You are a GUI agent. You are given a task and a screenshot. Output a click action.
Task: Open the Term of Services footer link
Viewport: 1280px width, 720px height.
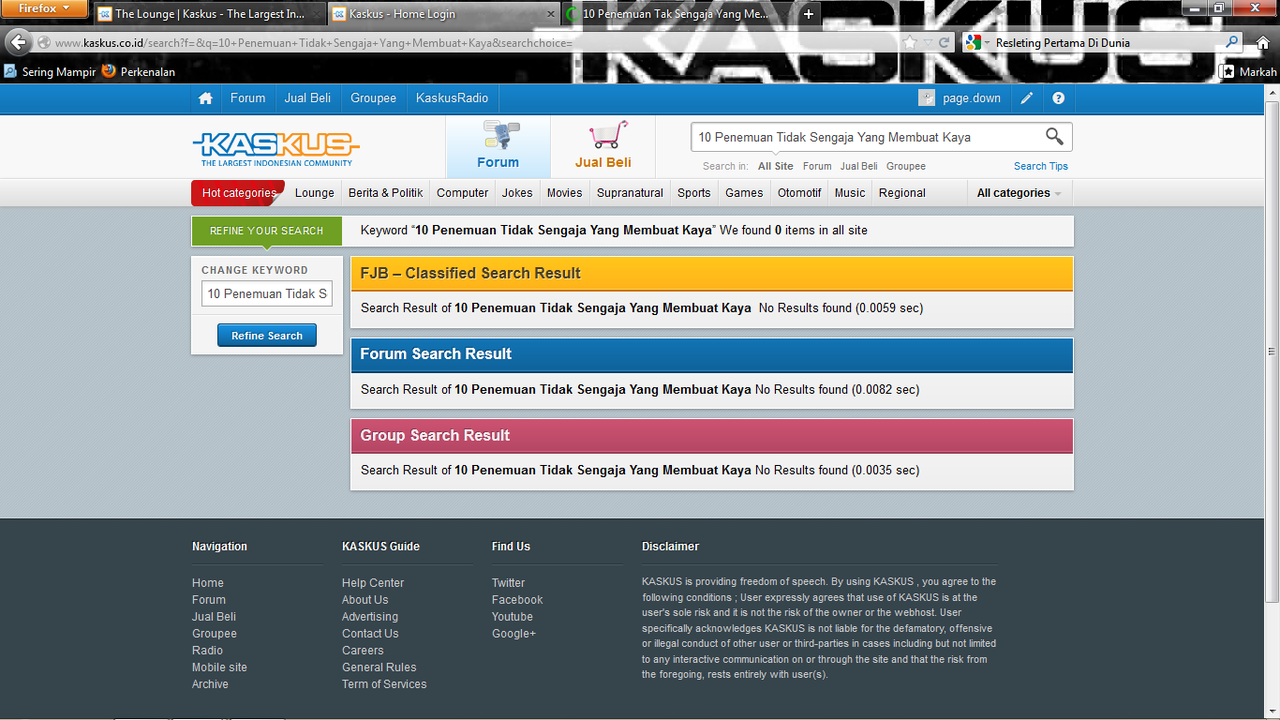384,684
